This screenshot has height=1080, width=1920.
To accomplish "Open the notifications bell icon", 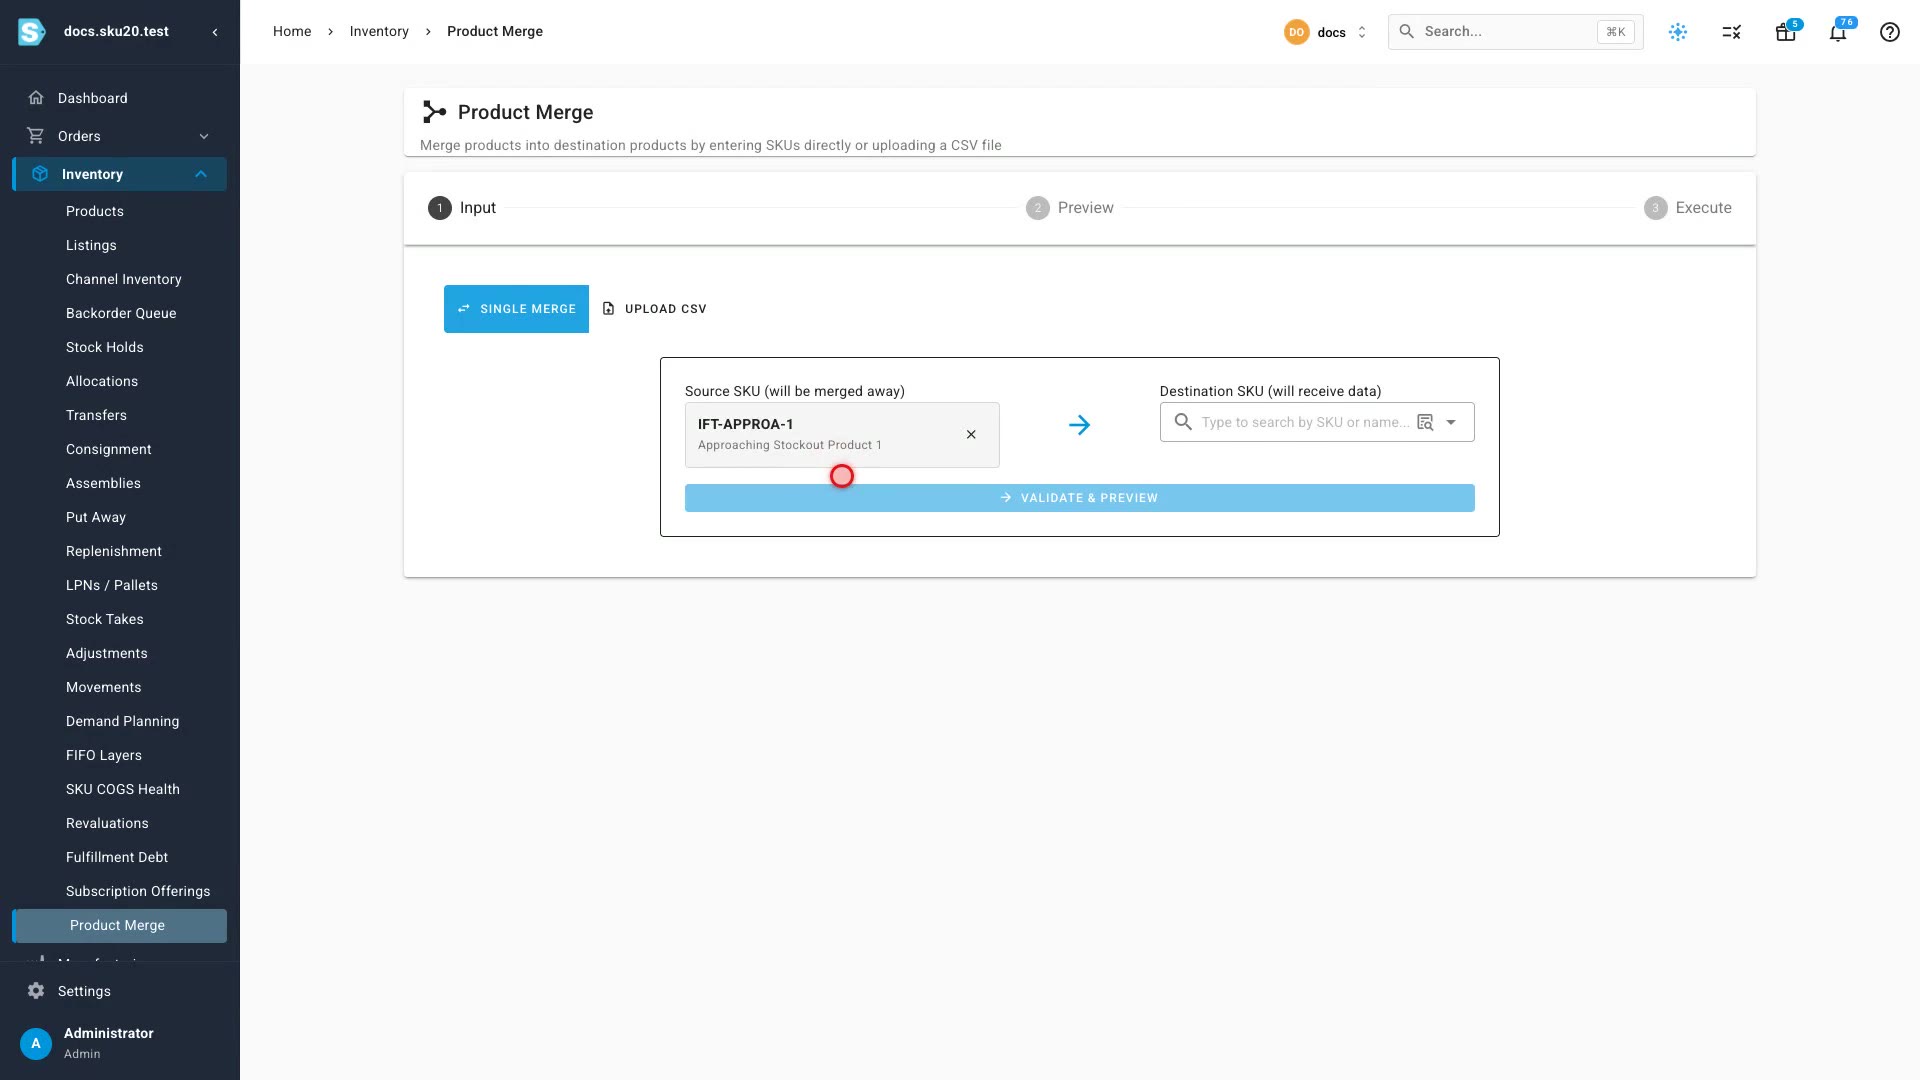I will pyautogui.click(x=1837, y=32).
